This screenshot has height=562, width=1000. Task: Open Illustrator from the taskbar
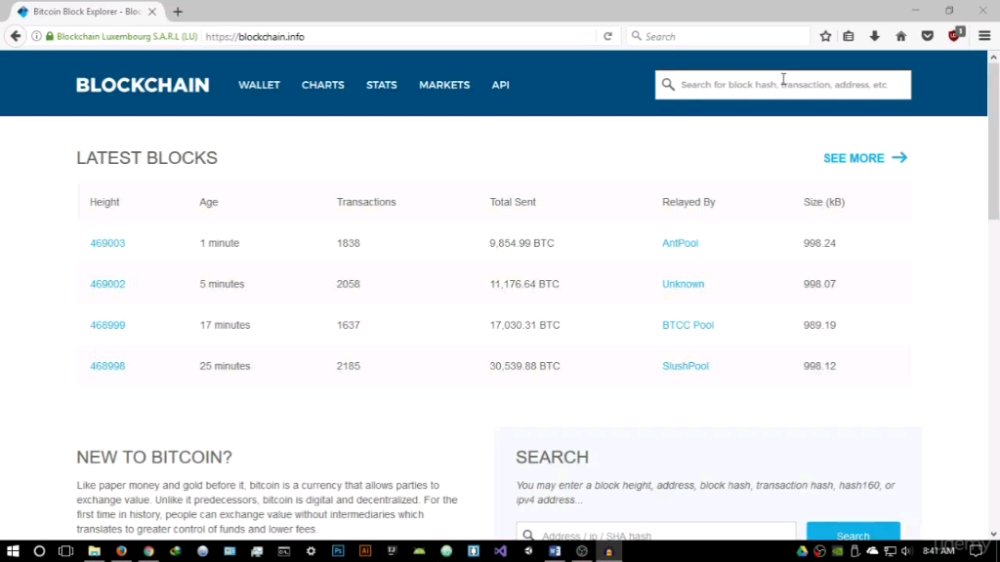tap(365, 551)
